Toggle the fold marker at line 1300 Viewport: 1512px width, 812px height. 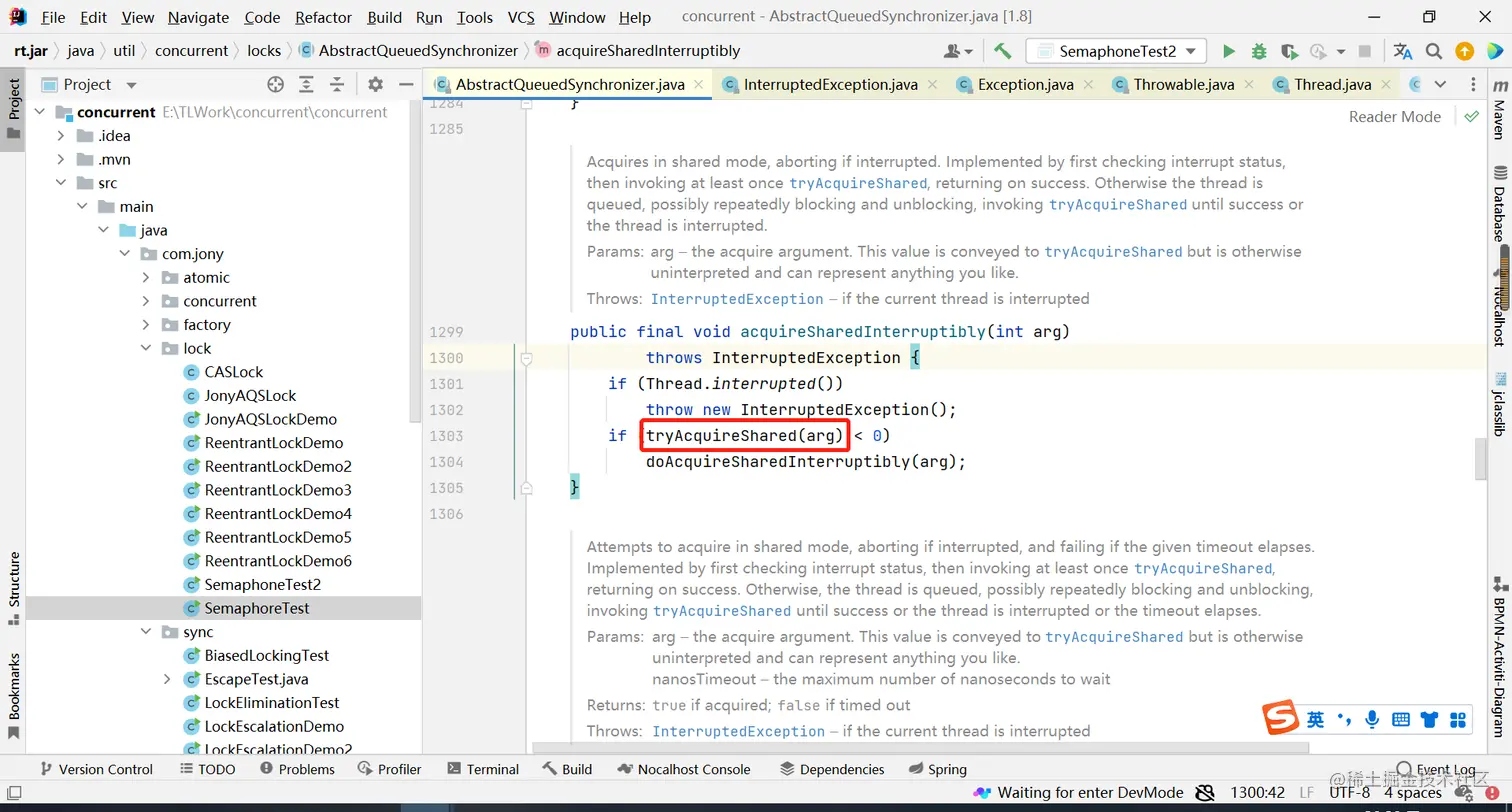[526, 358]
